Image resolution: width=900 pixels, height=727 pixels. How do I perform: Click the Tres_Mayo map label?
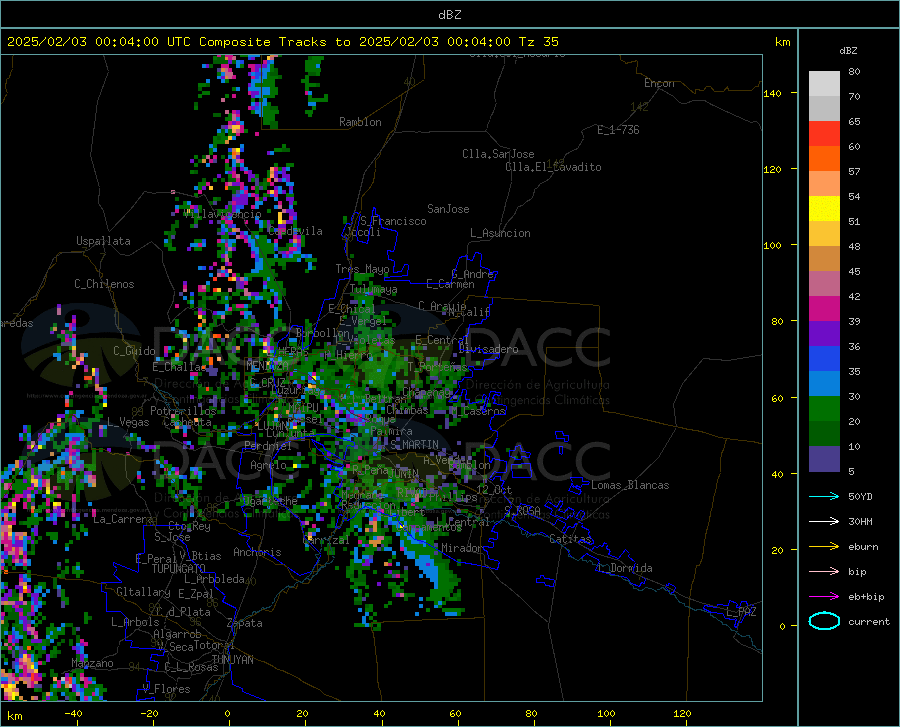tap(362, 269)
